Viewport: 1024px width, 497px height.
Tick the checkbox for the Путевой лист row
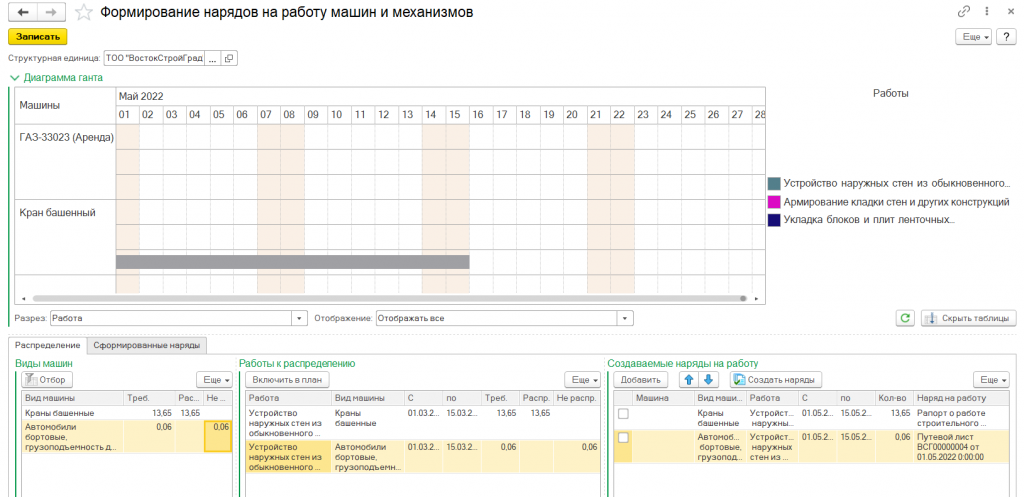pyautogui.click(x=624, y=438)
